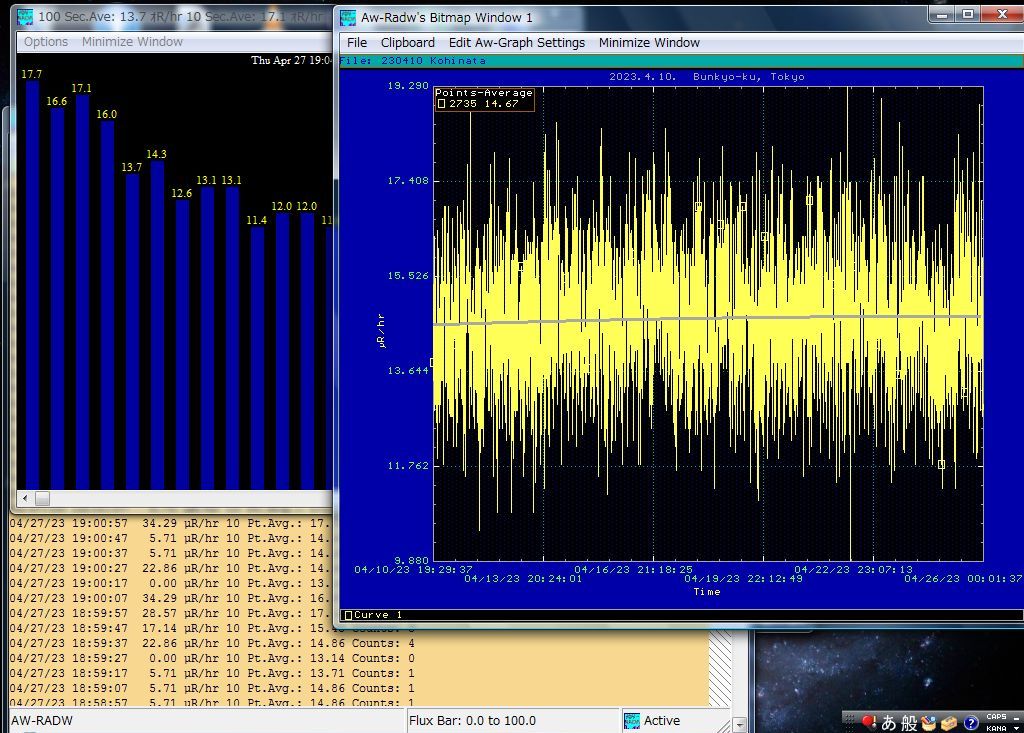Click the red IME pad icon
Image resolution: width=1024 pixels, height=733 pixels.
868,722
